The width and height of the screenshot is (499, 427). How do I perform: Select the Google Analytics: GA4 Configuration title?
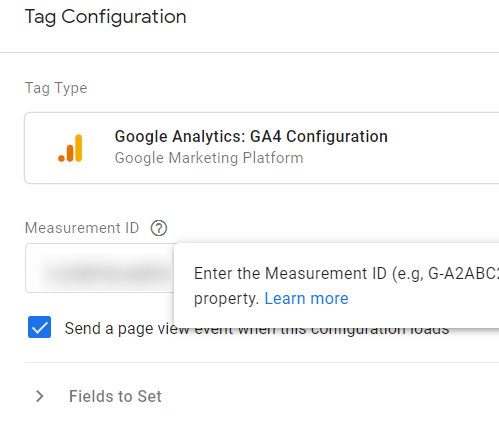point(251,136)
